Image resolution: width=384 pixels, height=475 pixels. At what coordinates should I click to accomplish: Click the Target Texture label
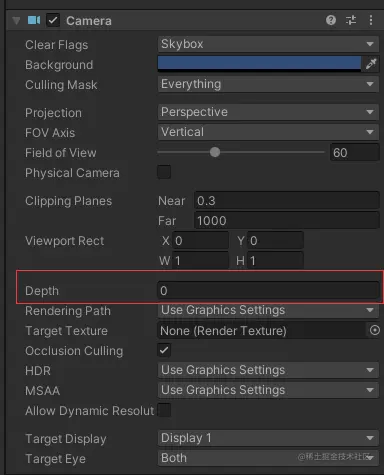pyautogui.click(x=66, y=331)
